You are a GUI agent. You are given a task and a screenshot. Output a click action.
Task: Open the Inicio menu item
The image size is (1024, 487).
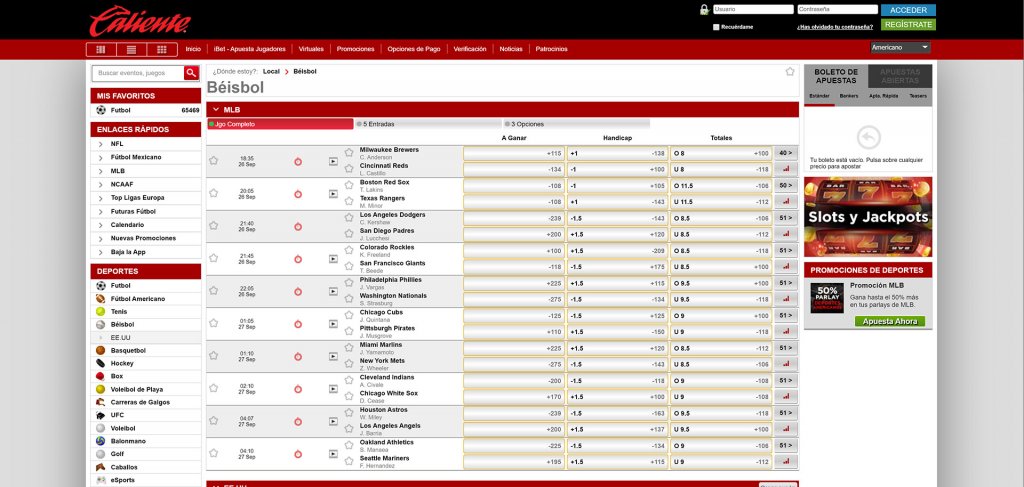[x=193, y=49]
